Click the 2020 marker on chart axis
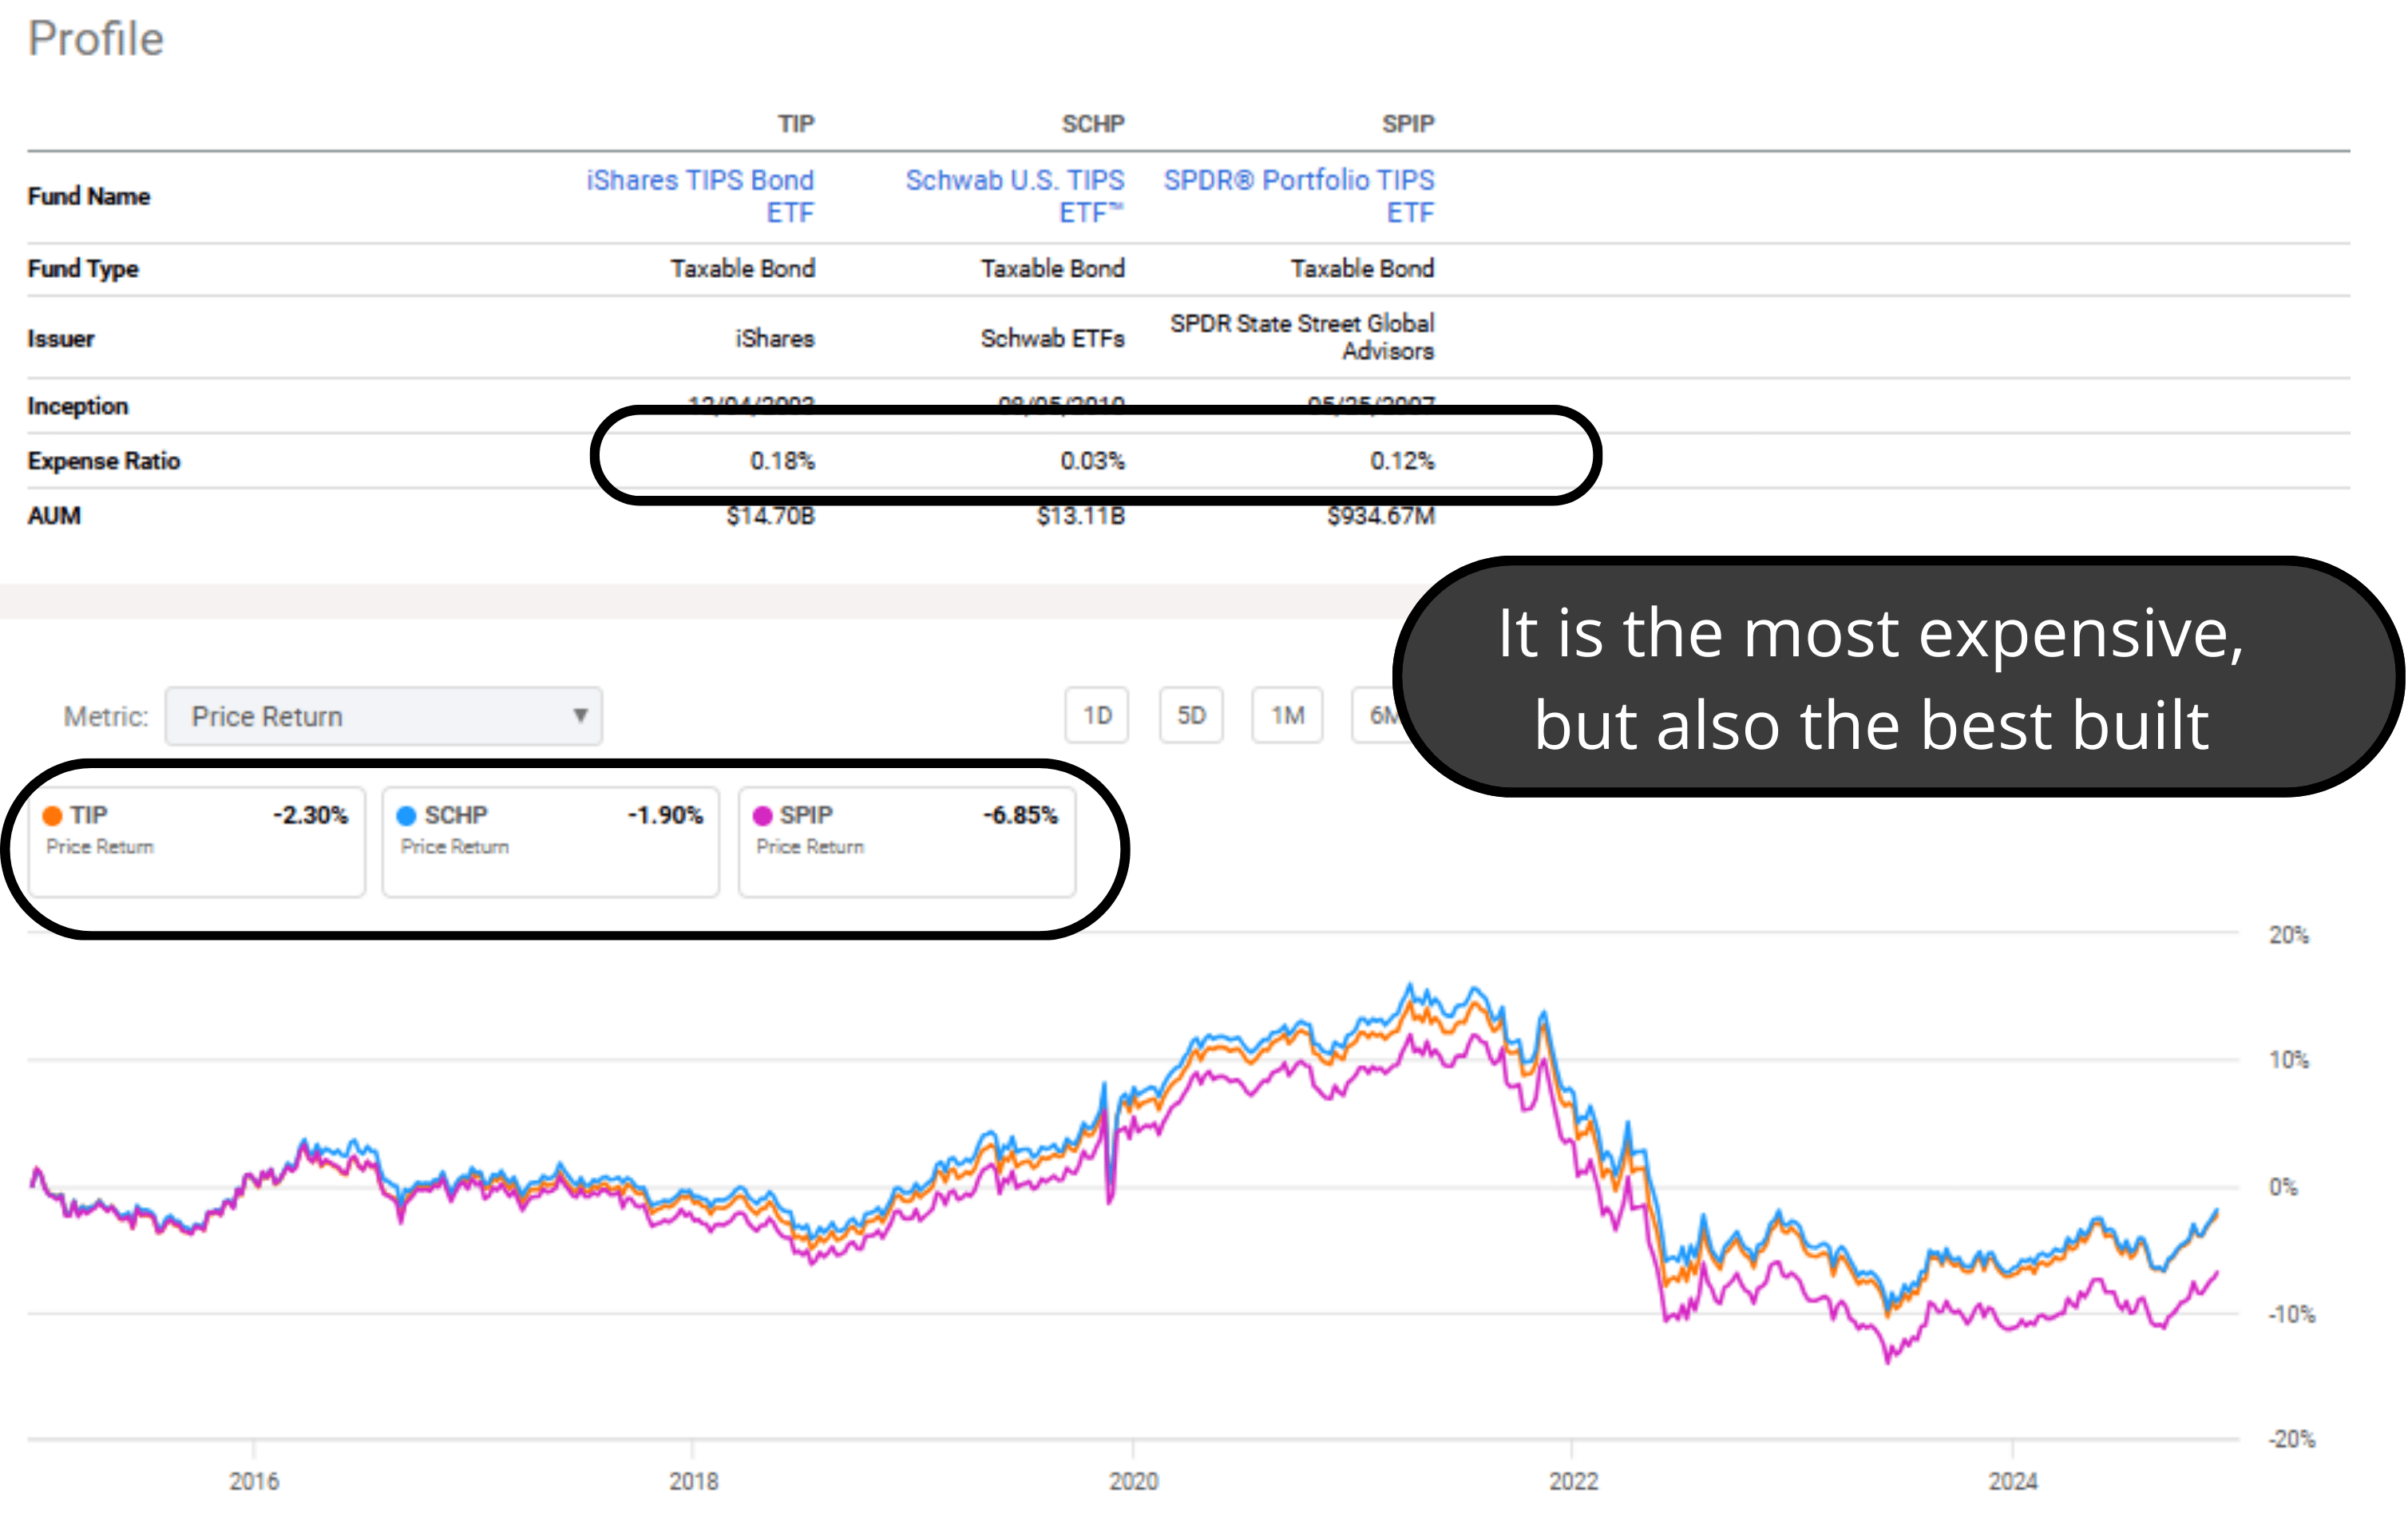Image resolution: width=2408 pixels, height=1517 pixels. 1133,1480
